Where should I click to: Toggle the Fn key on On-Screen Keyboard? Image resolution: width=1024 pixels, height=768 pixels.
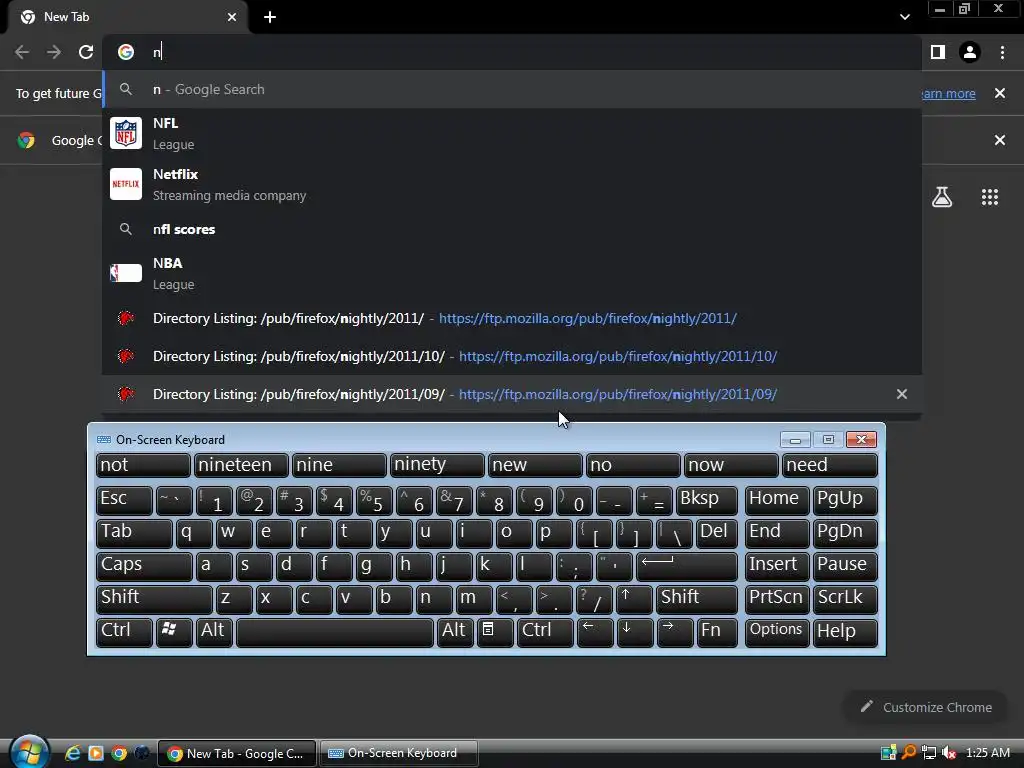click(x=716, y=632)
